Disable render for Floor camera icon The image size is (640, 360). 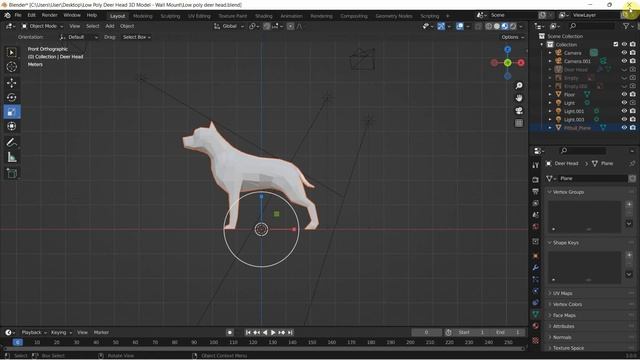point(633,94)
